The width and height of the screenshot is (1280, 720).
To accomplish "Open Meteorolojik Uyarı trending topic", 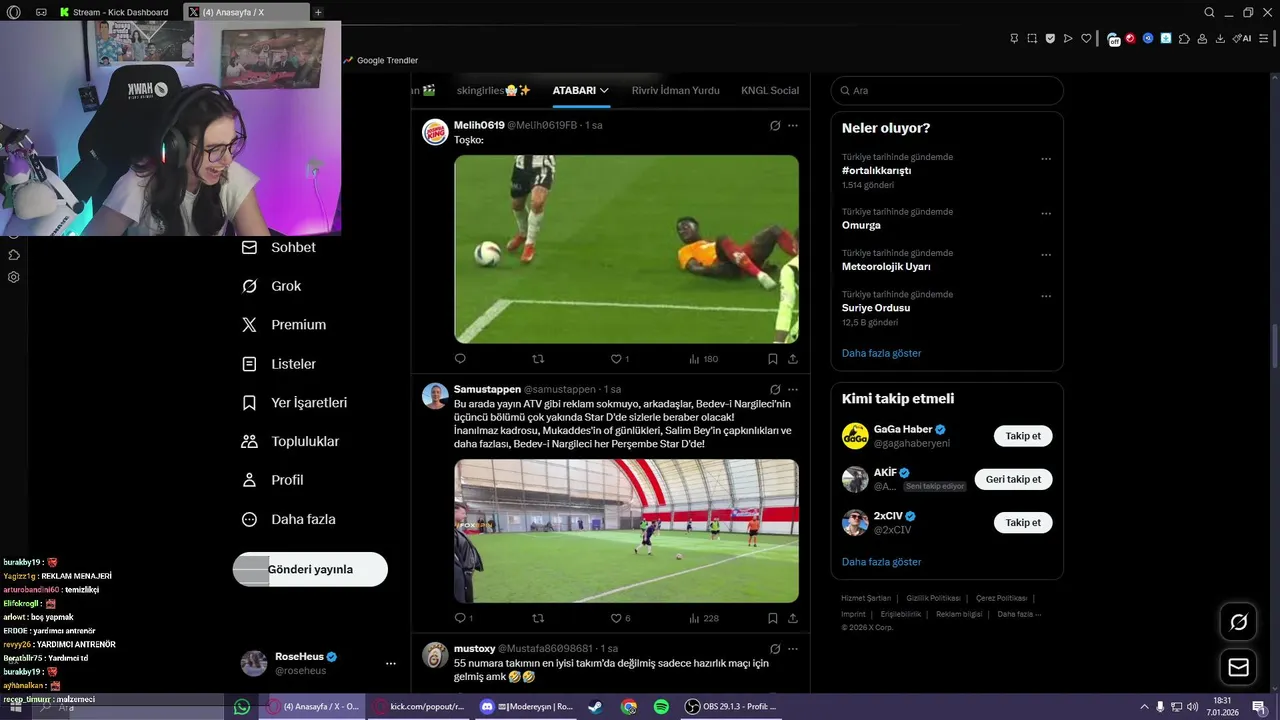I will tap(886, 267).
